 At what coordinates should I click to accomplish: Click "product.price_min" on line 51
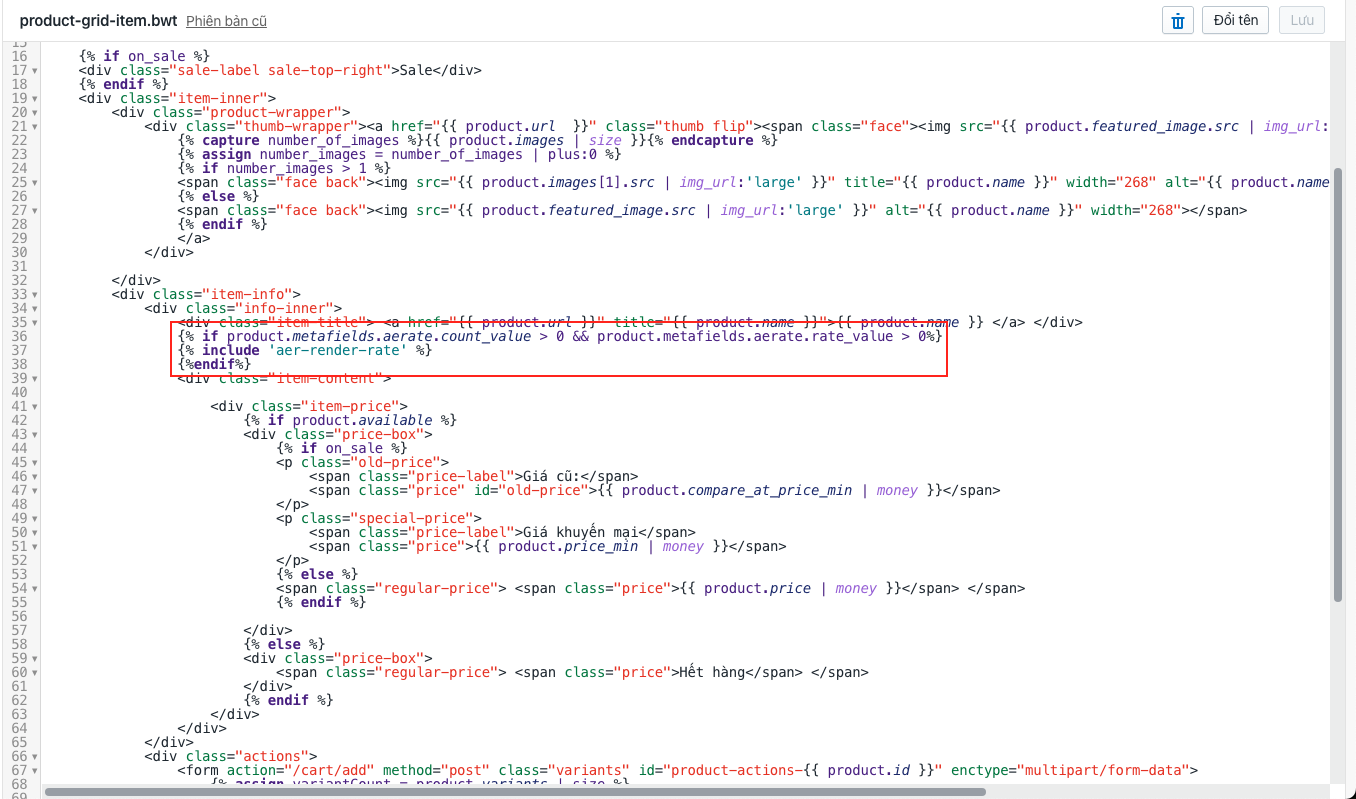coord(568,546)
